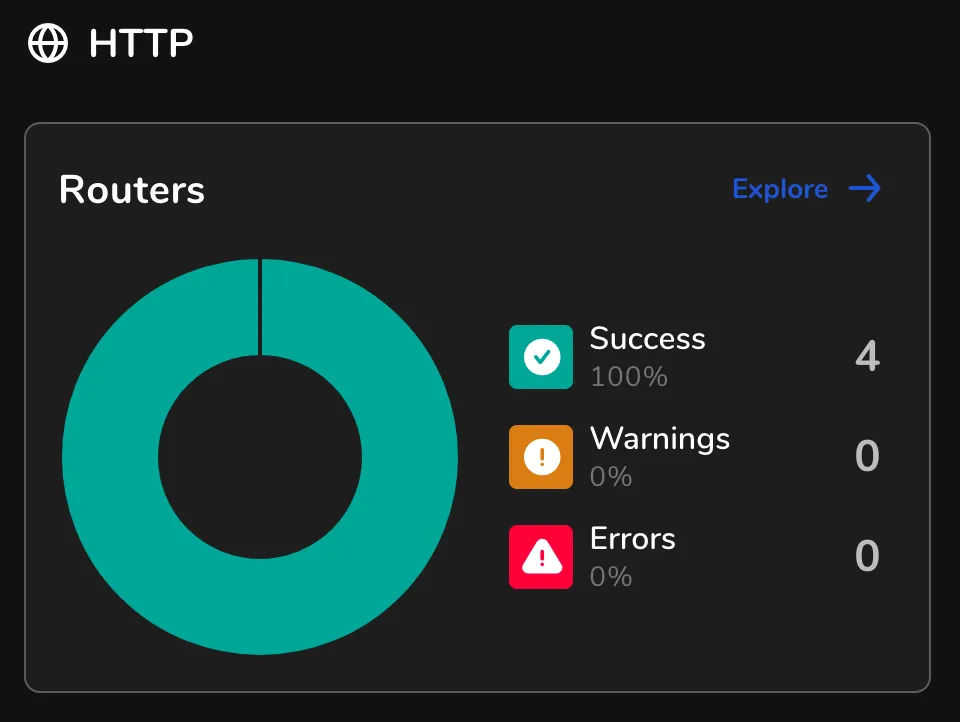Click the dark center of the donut chart
Image resolution: width=960 pixels, height=722 pixels.
pyautogui.click(x=260, y=457)
